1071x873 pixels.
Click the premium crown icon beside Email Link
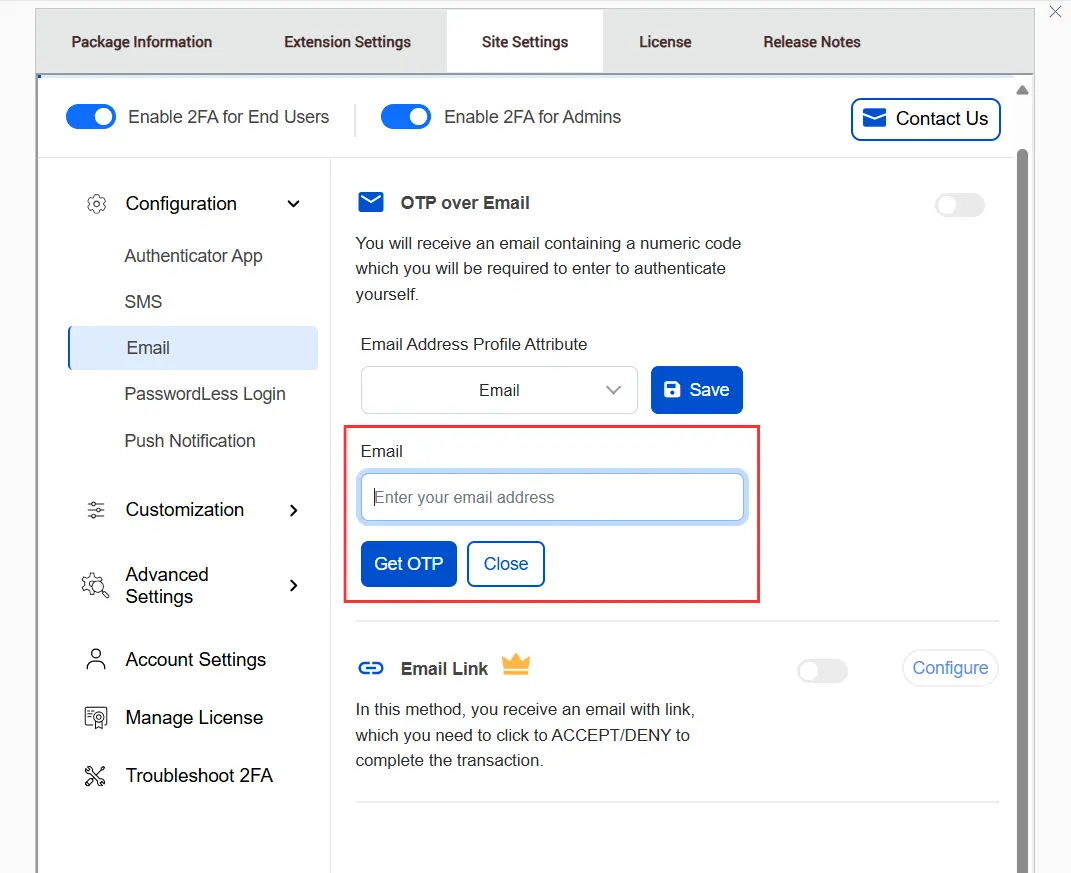coord(516,665)
